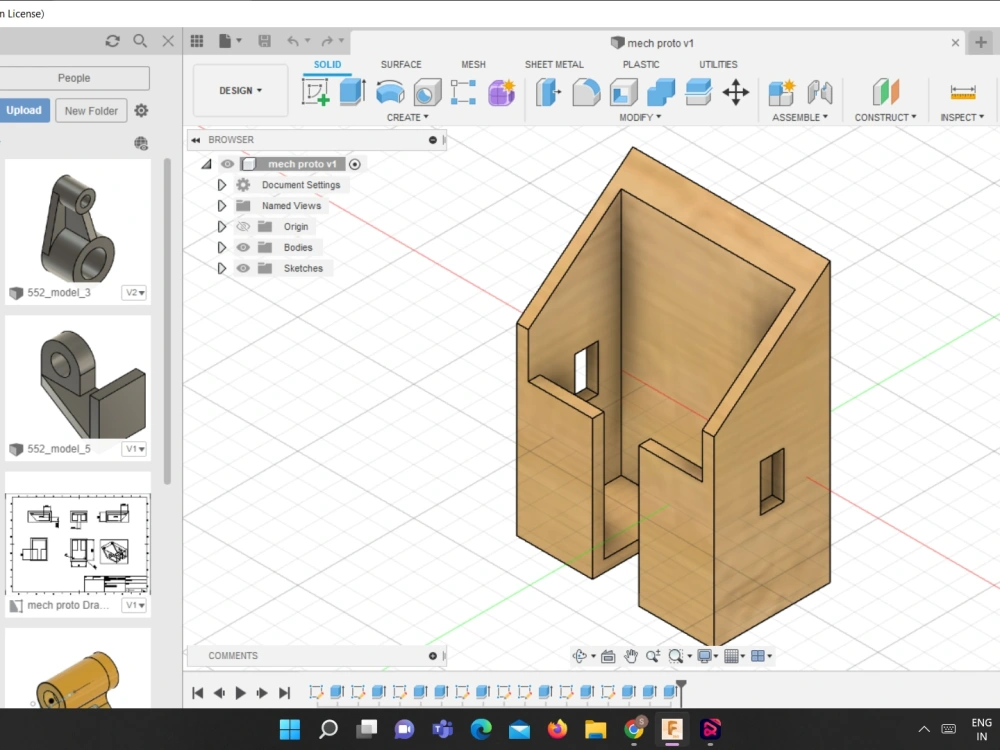Select the Offset Face tool

click(x=698, y=92)
